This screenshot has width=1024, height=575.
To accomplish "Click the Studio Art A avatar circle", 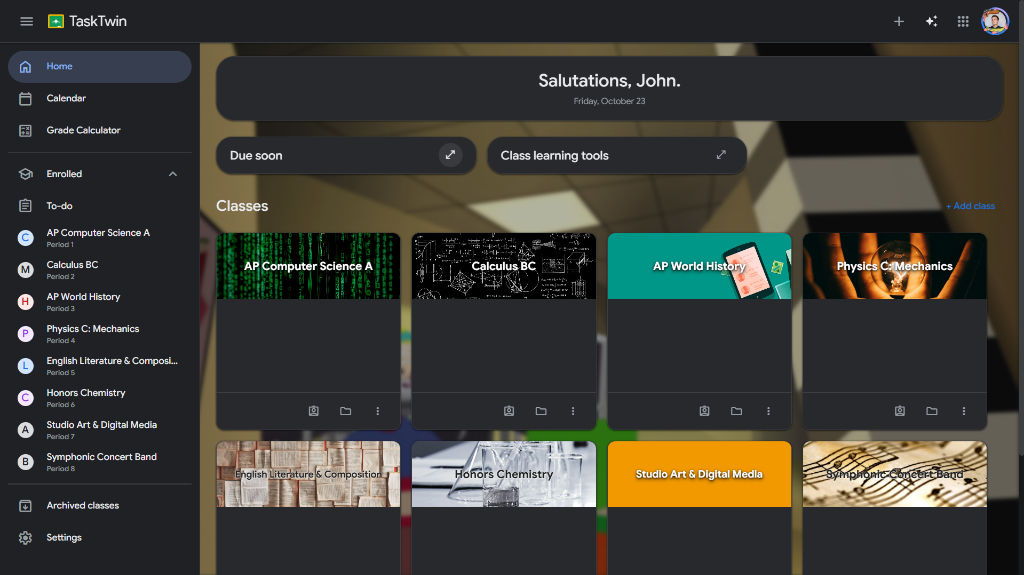I will (25, 430).
